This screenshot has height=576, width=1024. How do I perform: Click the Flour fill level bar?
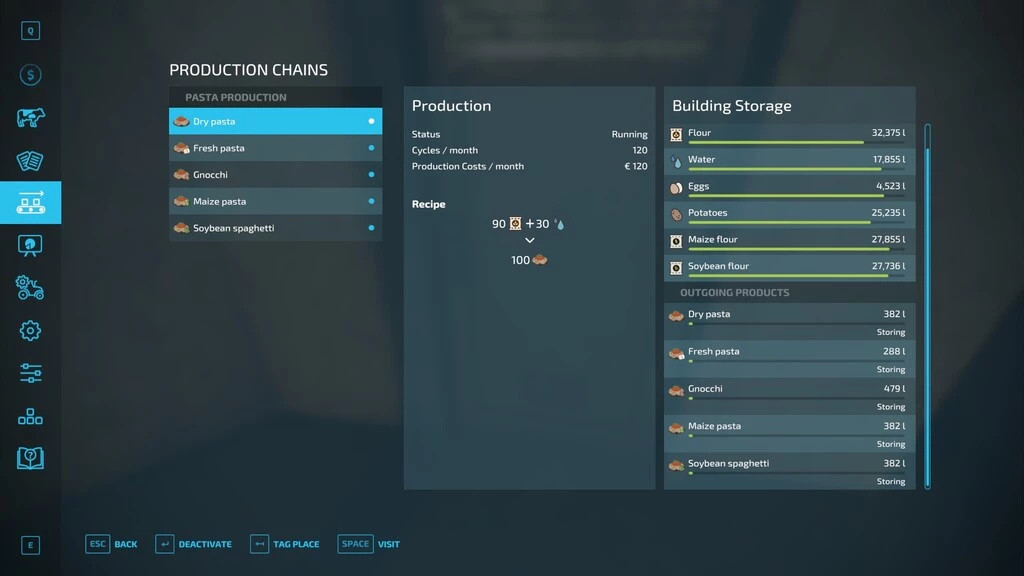pyautogui.click(x=797, y=142)
